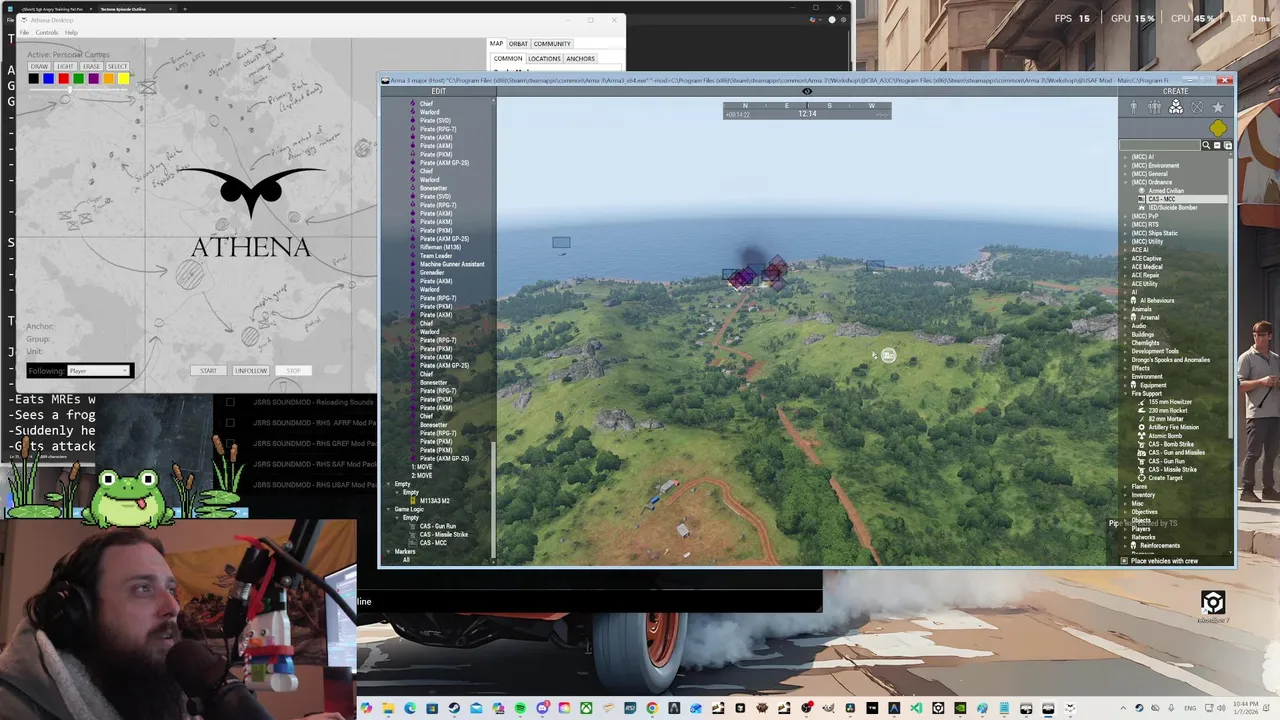The height and width of the screenshot is (720, 1280).
Task: Expand the (MCC) AI category
Action: 1126,157
